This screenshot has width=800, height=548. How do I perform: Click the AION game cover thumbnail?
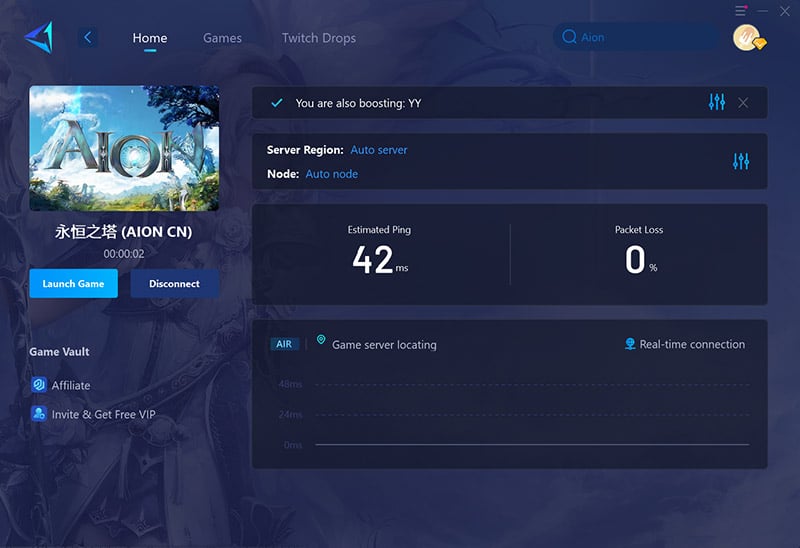coord(124,148)
